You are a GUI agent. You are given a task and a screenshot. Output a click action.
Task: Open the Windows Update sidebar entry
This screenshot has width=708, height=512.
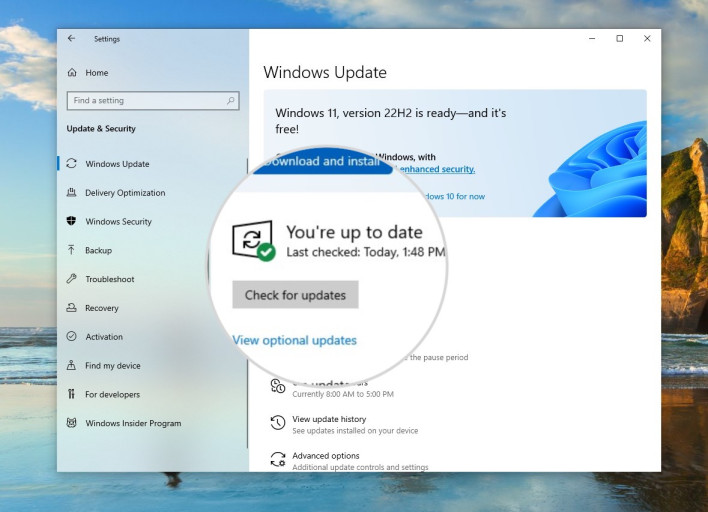(152, 163)
